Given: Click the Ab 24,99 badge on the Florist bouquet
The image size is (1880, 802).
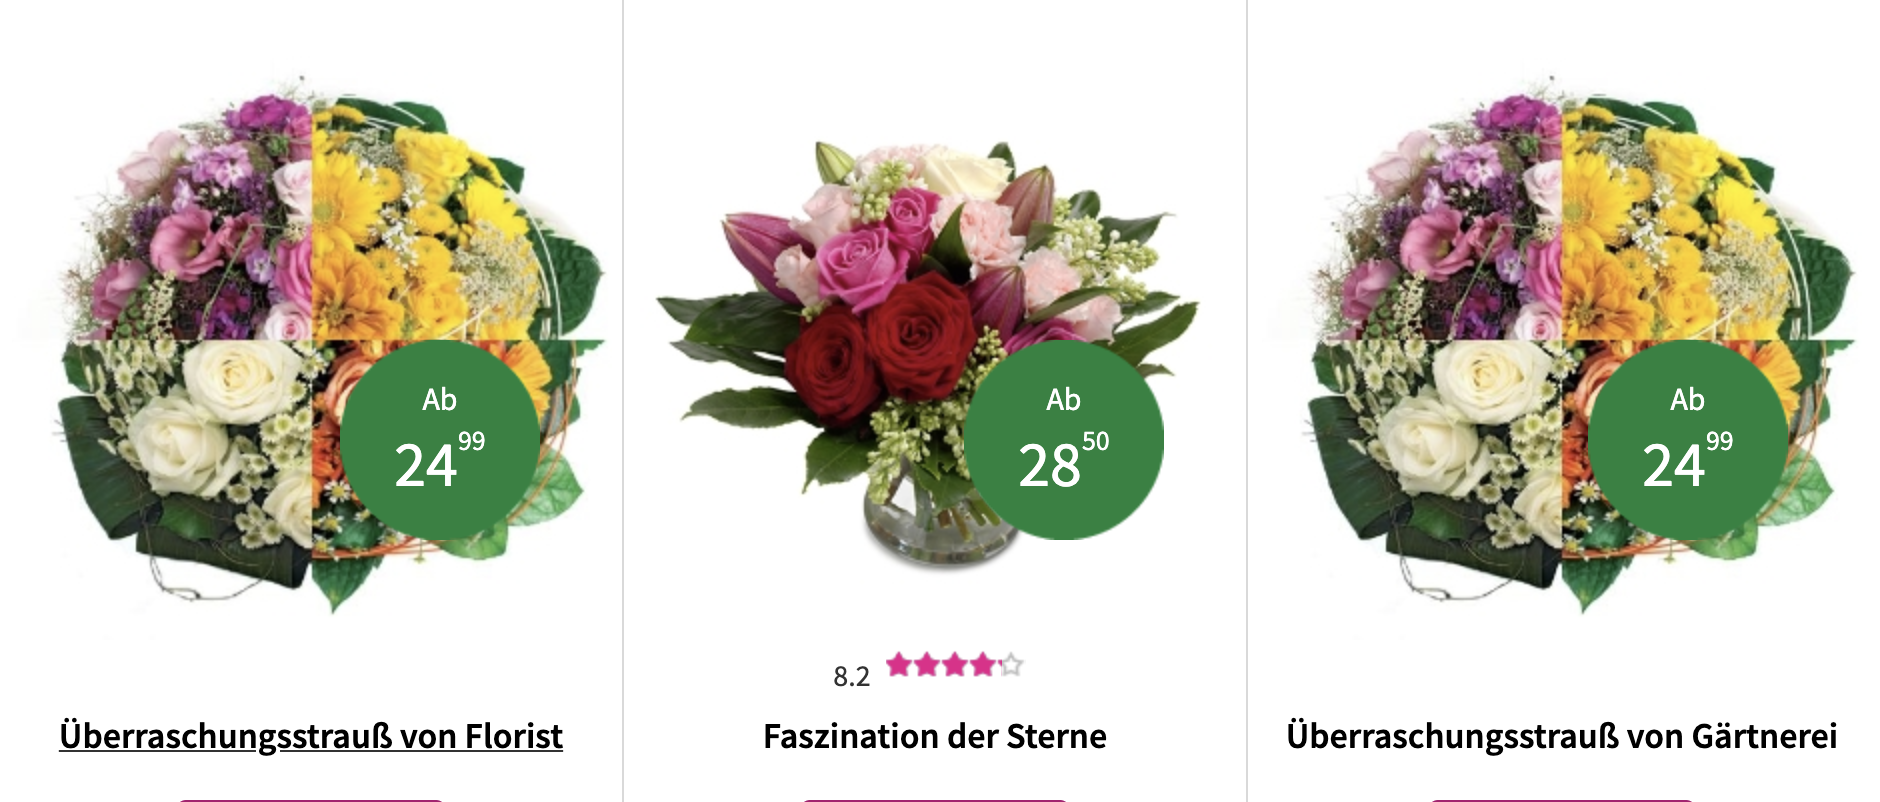Looking at the screenshot, I should pyautogui.click(x=440, y=440).
